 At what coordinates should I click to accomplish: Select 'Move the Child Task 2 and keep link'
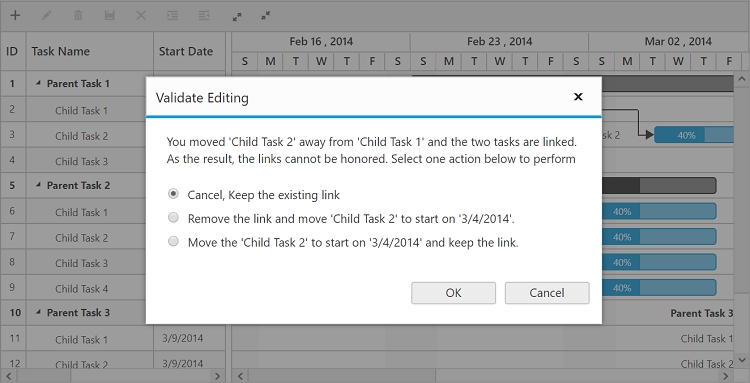click(173, 241)
